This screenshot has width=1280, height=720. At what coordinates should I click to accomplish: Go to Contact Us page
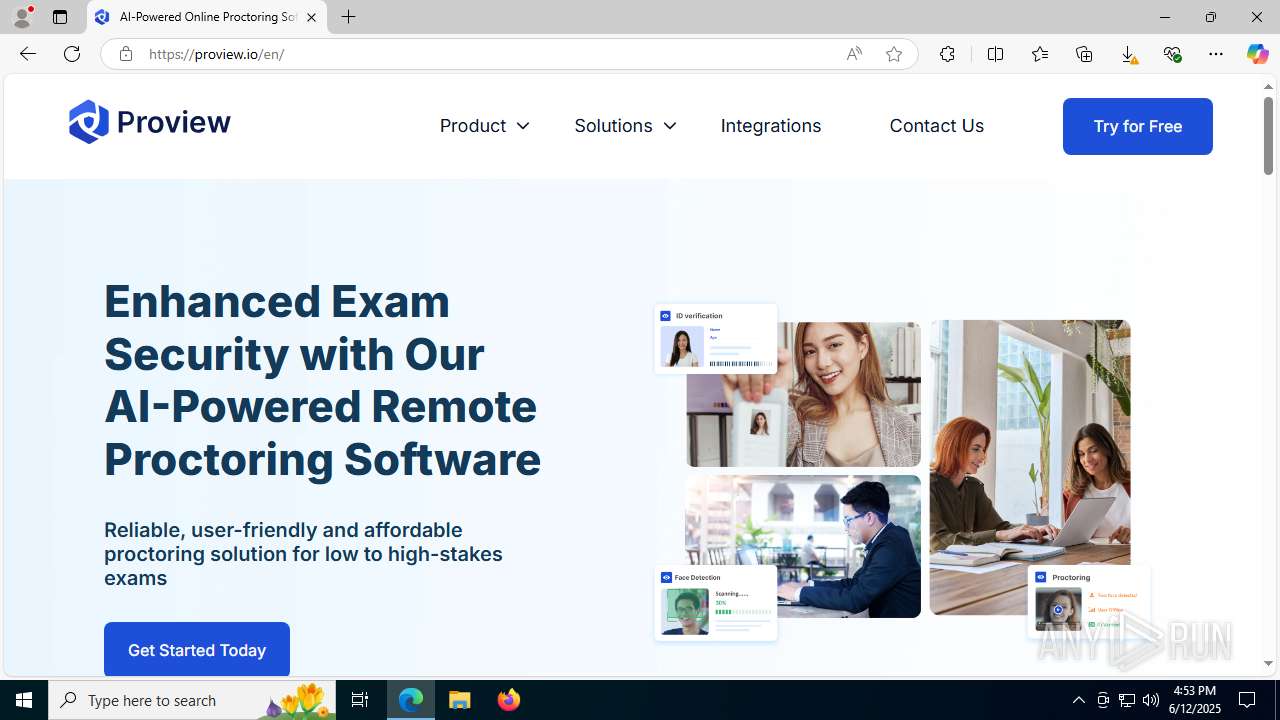pos(936,126)
